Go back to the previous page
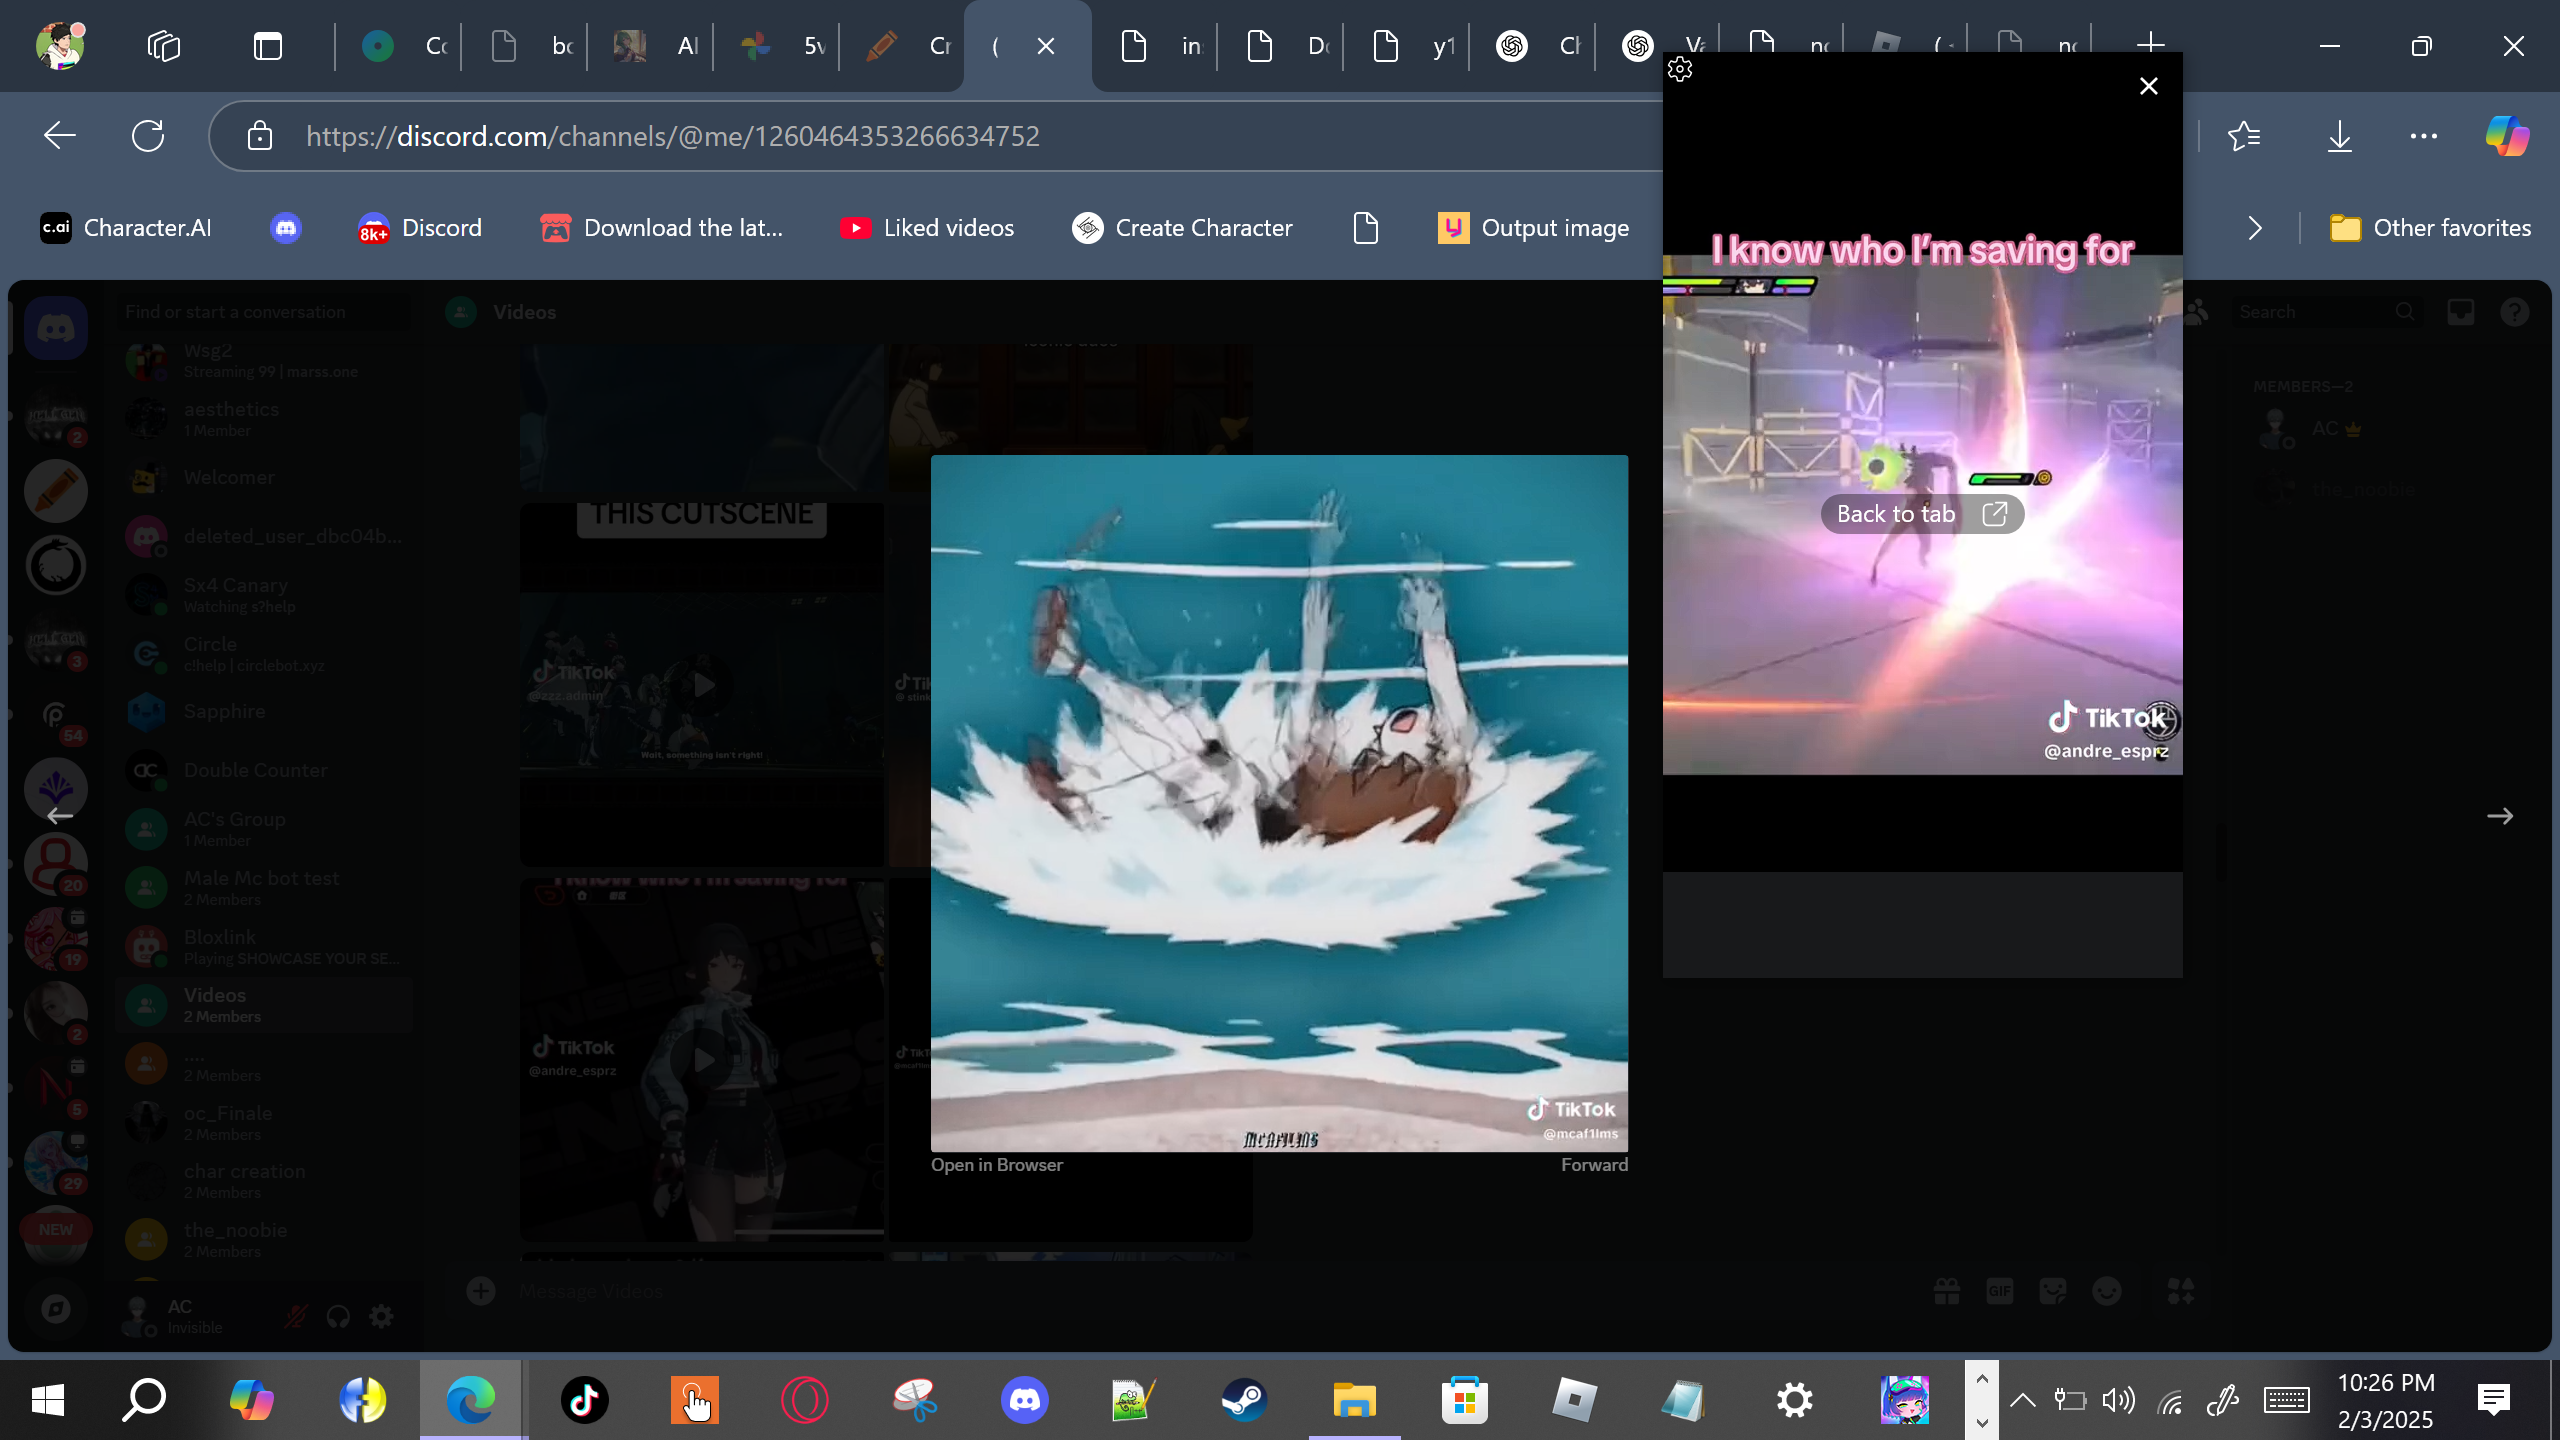The height and width of the screenshot is (1440, 2560). point(60,136)
